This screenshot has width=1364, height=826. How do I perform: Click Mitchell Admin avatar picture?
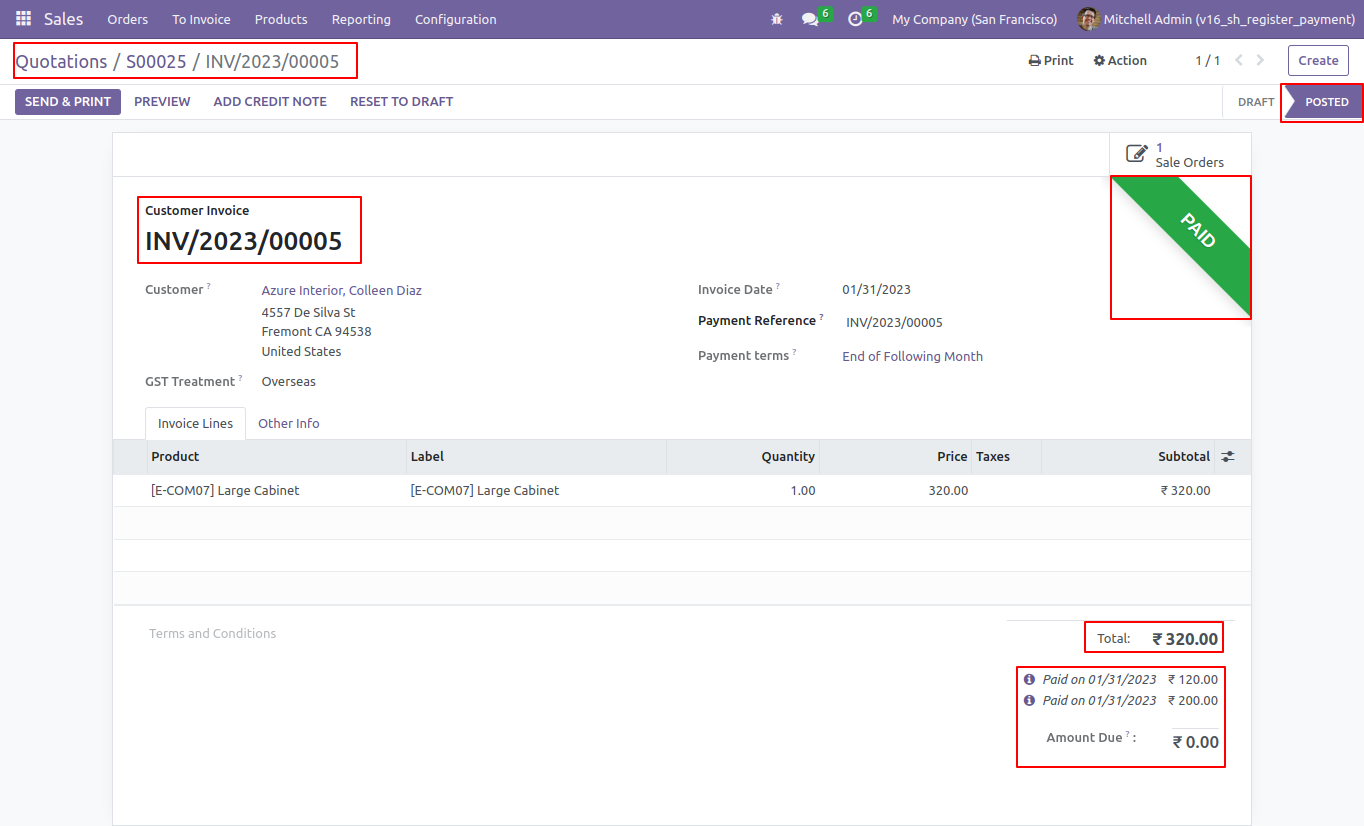1088,19
